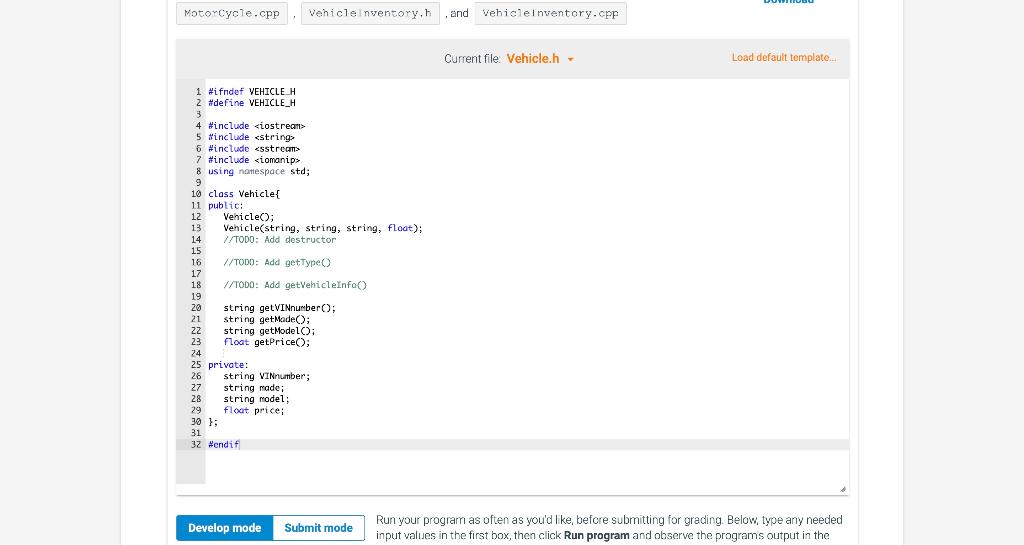1024x545 pixels.
Task: Click the '#include <iomanip>' line
Action: point(254,160)
